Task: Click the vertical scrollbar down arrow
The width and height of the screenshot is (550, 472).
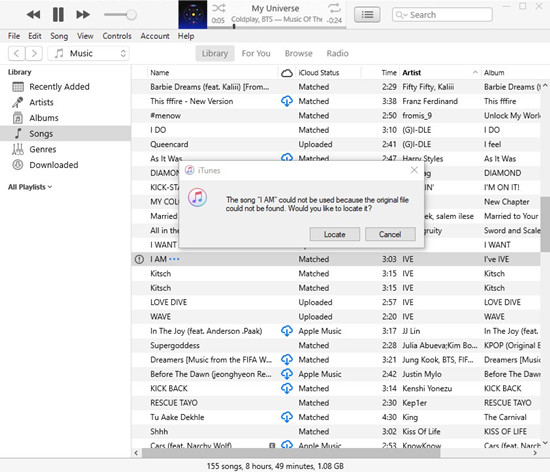Action: (x=545, y=443)
